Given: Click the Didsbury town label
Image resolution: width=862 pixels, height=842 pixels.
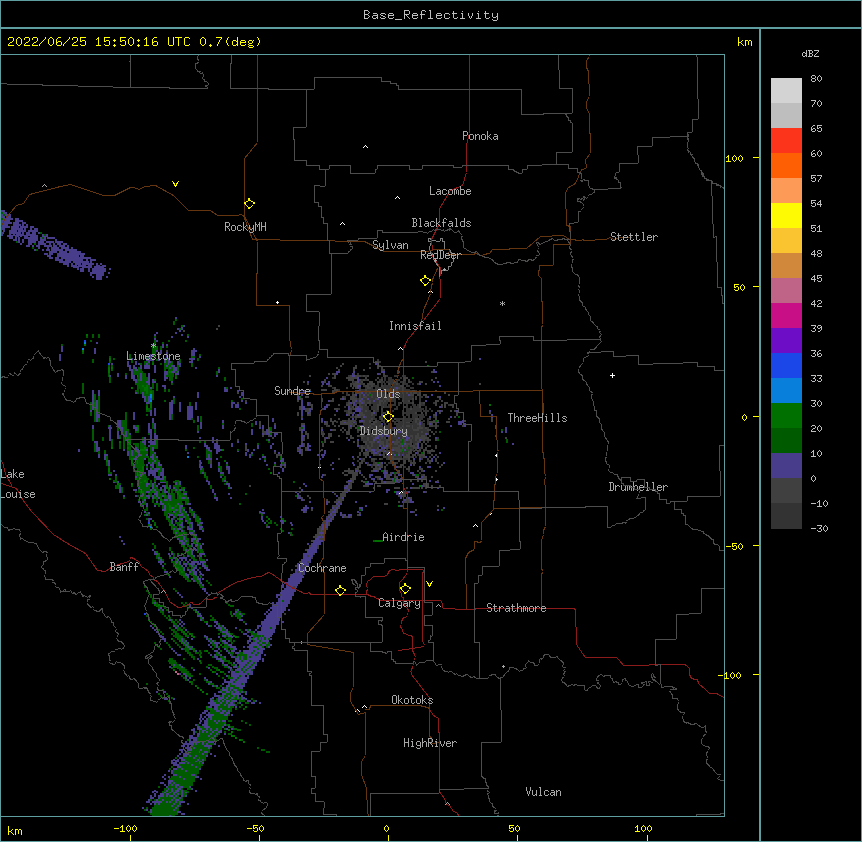Looking at the screenshot, I should pos(384,431).
